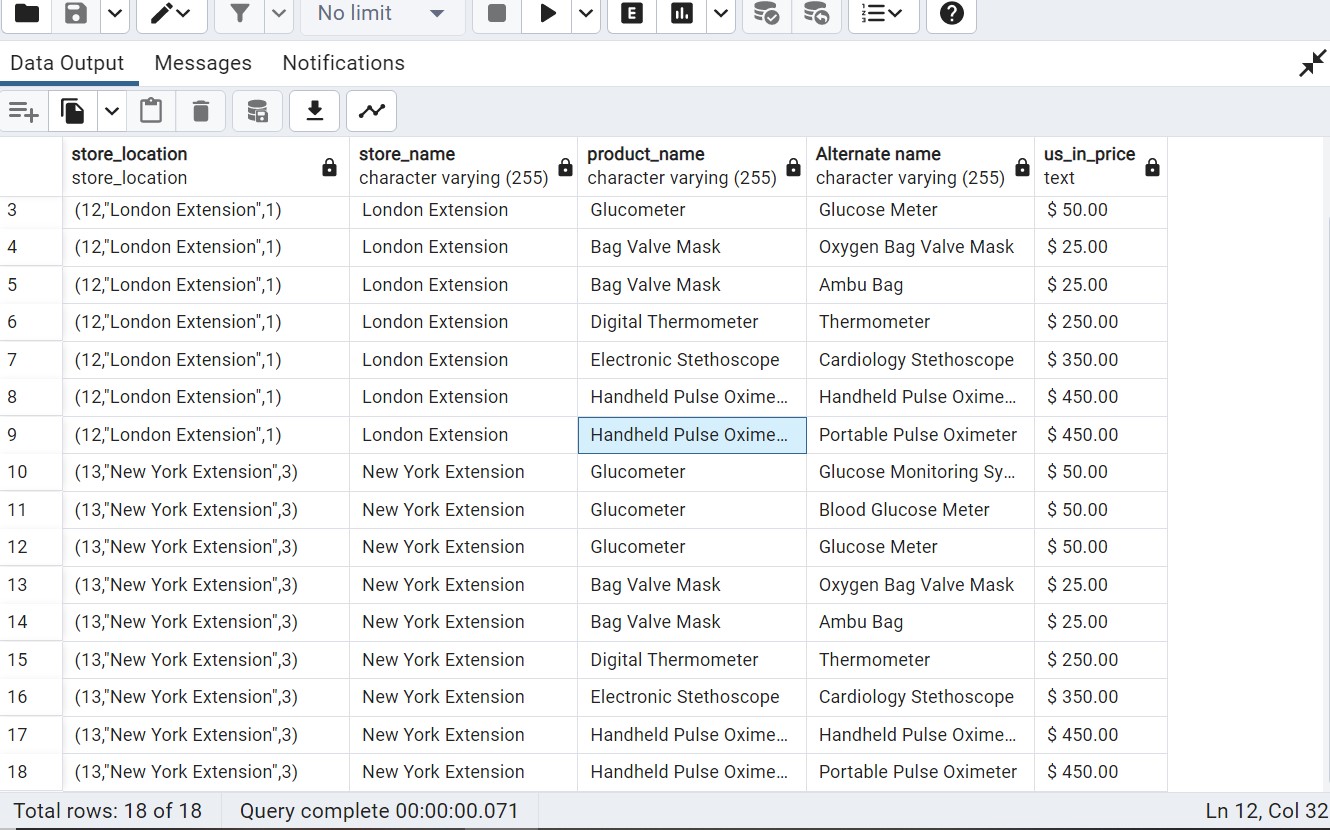This screenshot has width=1330, height=830.
Task: Save the current query
Action: click(x=76, y=14)
